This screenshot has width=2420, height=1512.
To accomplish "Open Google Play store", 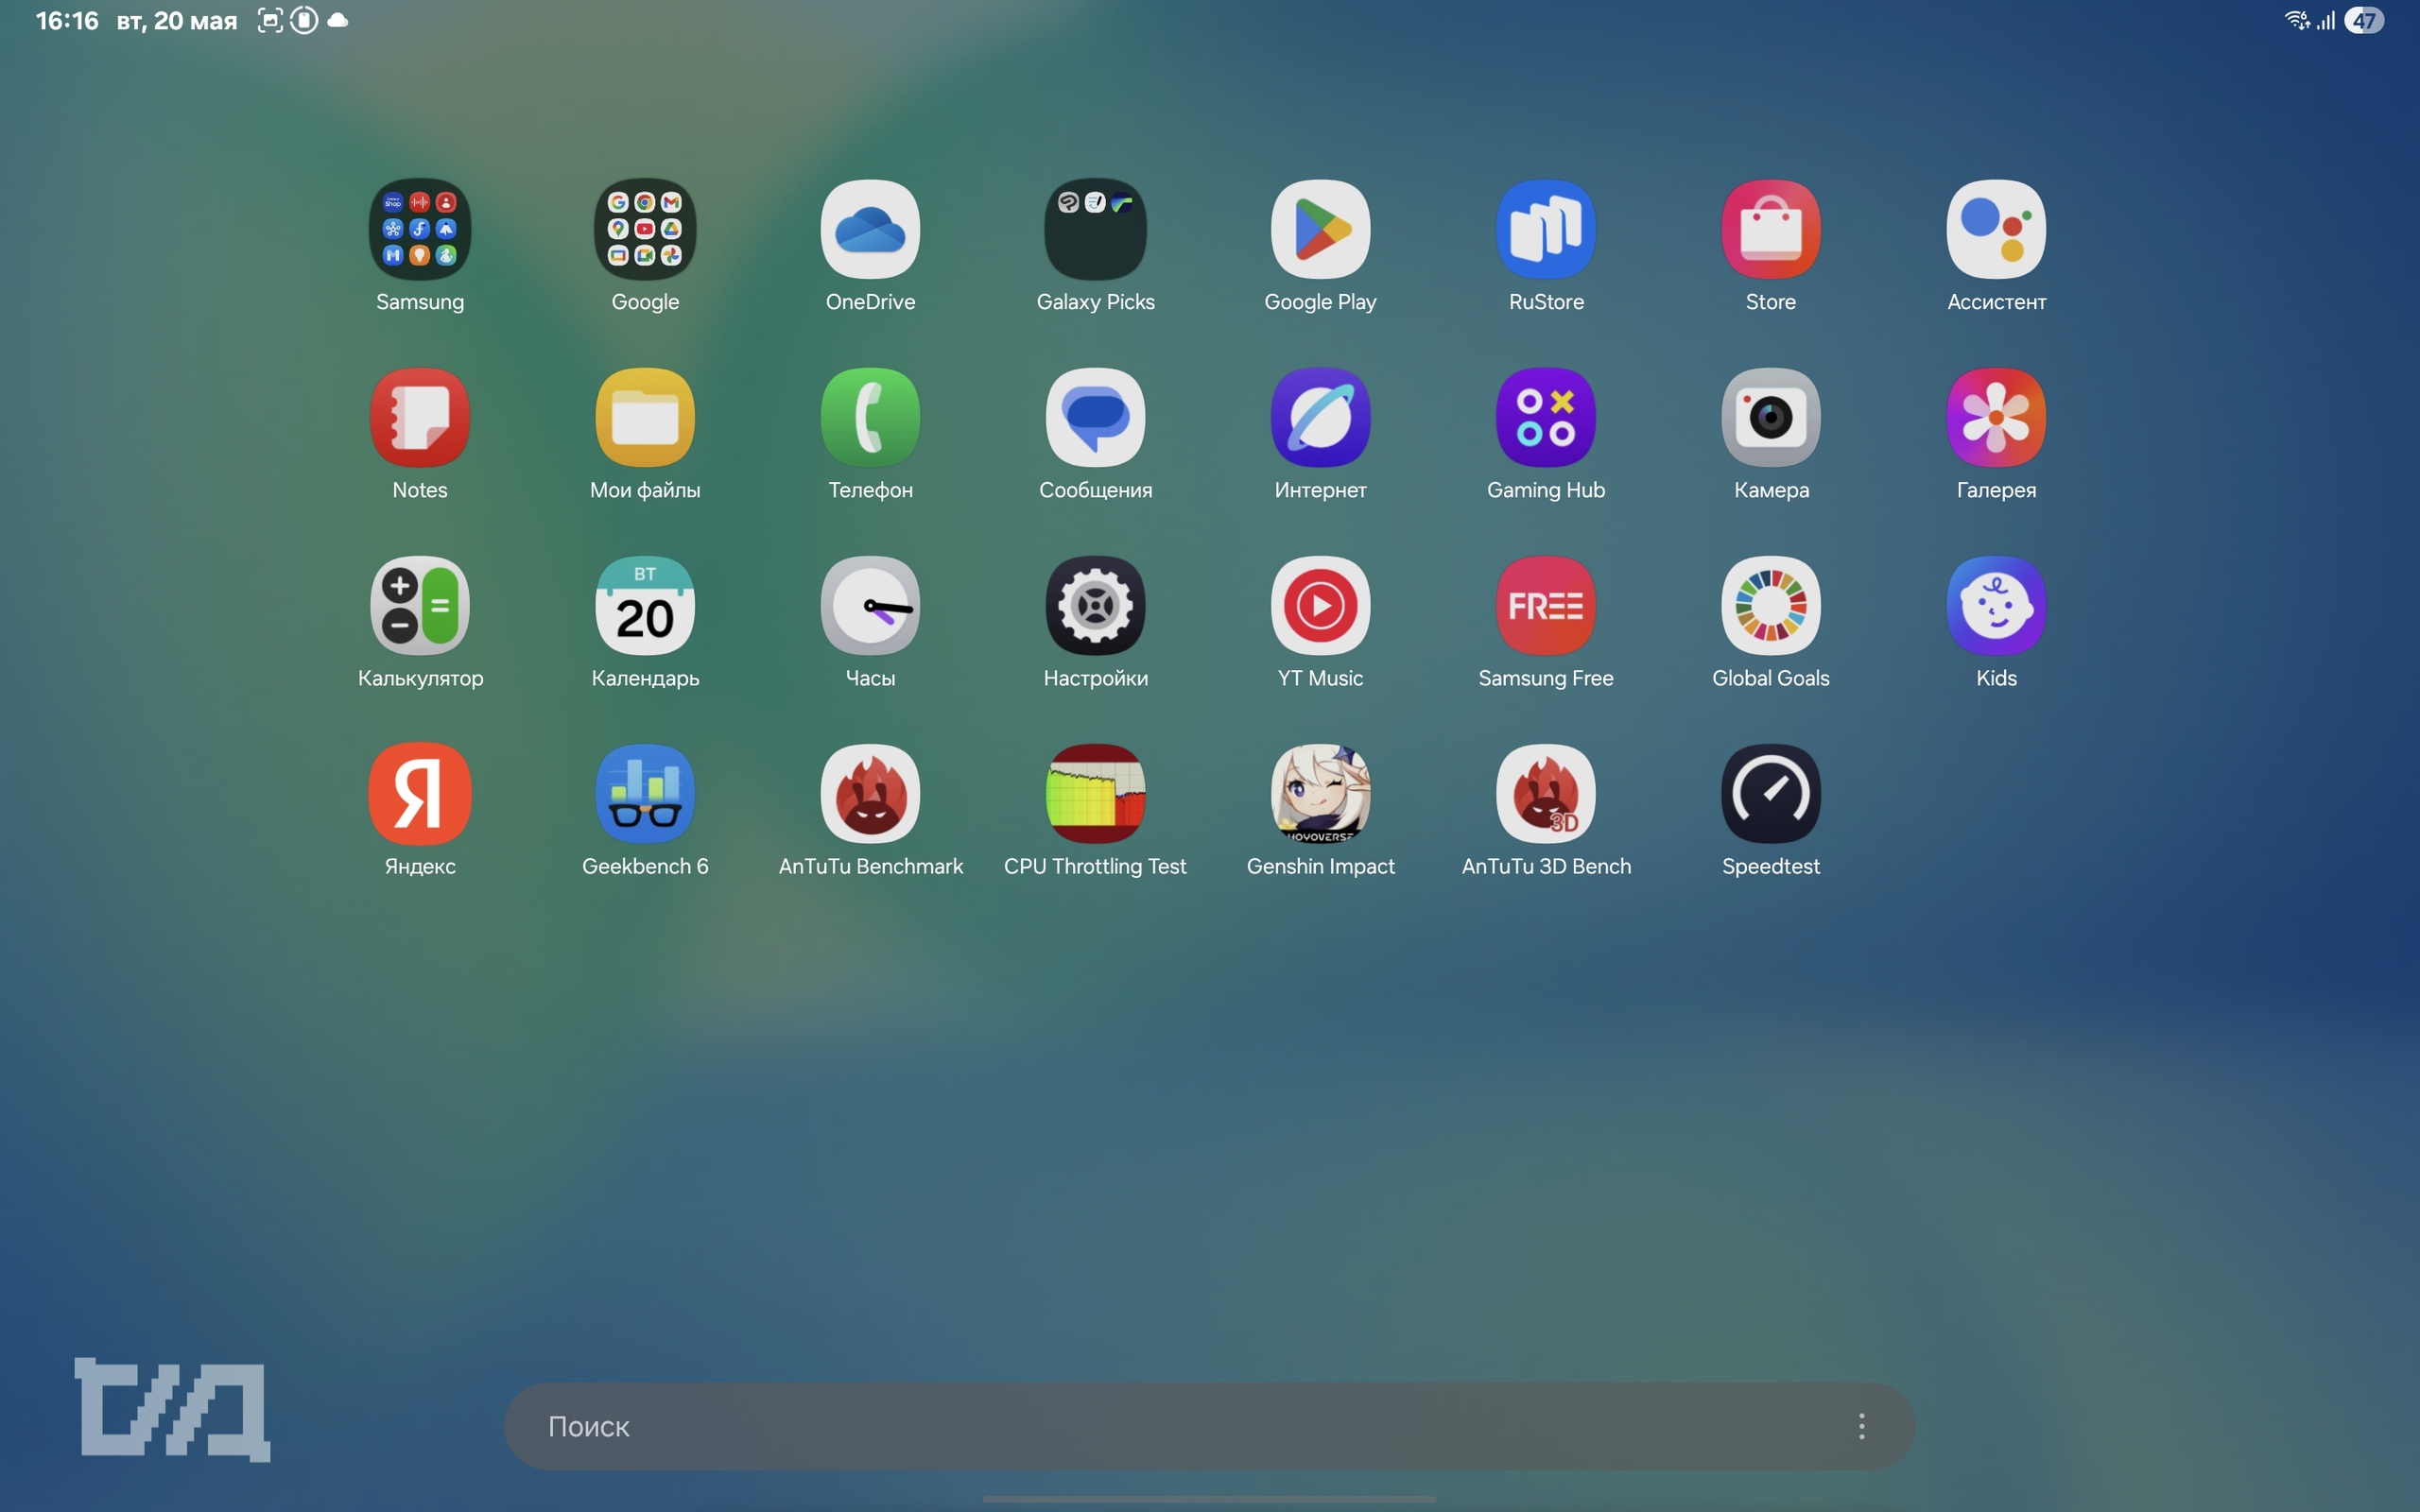I will (1320, 230).
